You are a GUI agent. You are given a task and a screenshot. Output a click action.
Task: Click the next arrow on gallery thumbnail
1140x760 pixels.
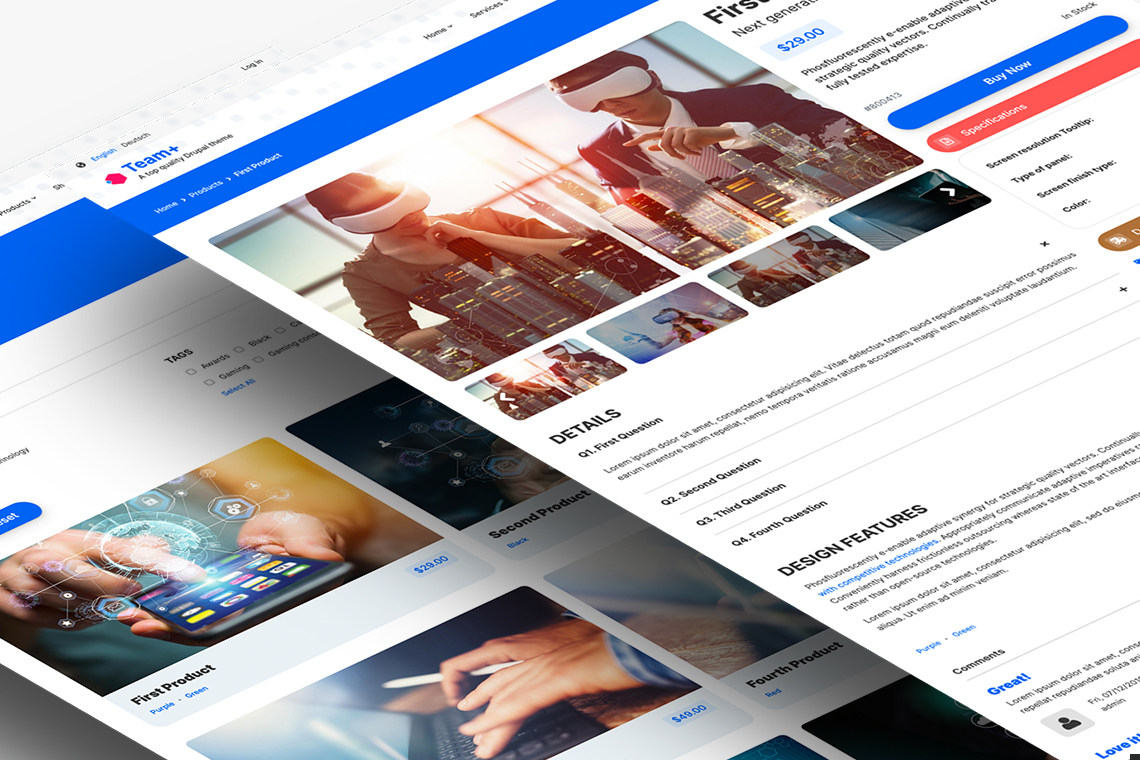(x=949, y=190)
